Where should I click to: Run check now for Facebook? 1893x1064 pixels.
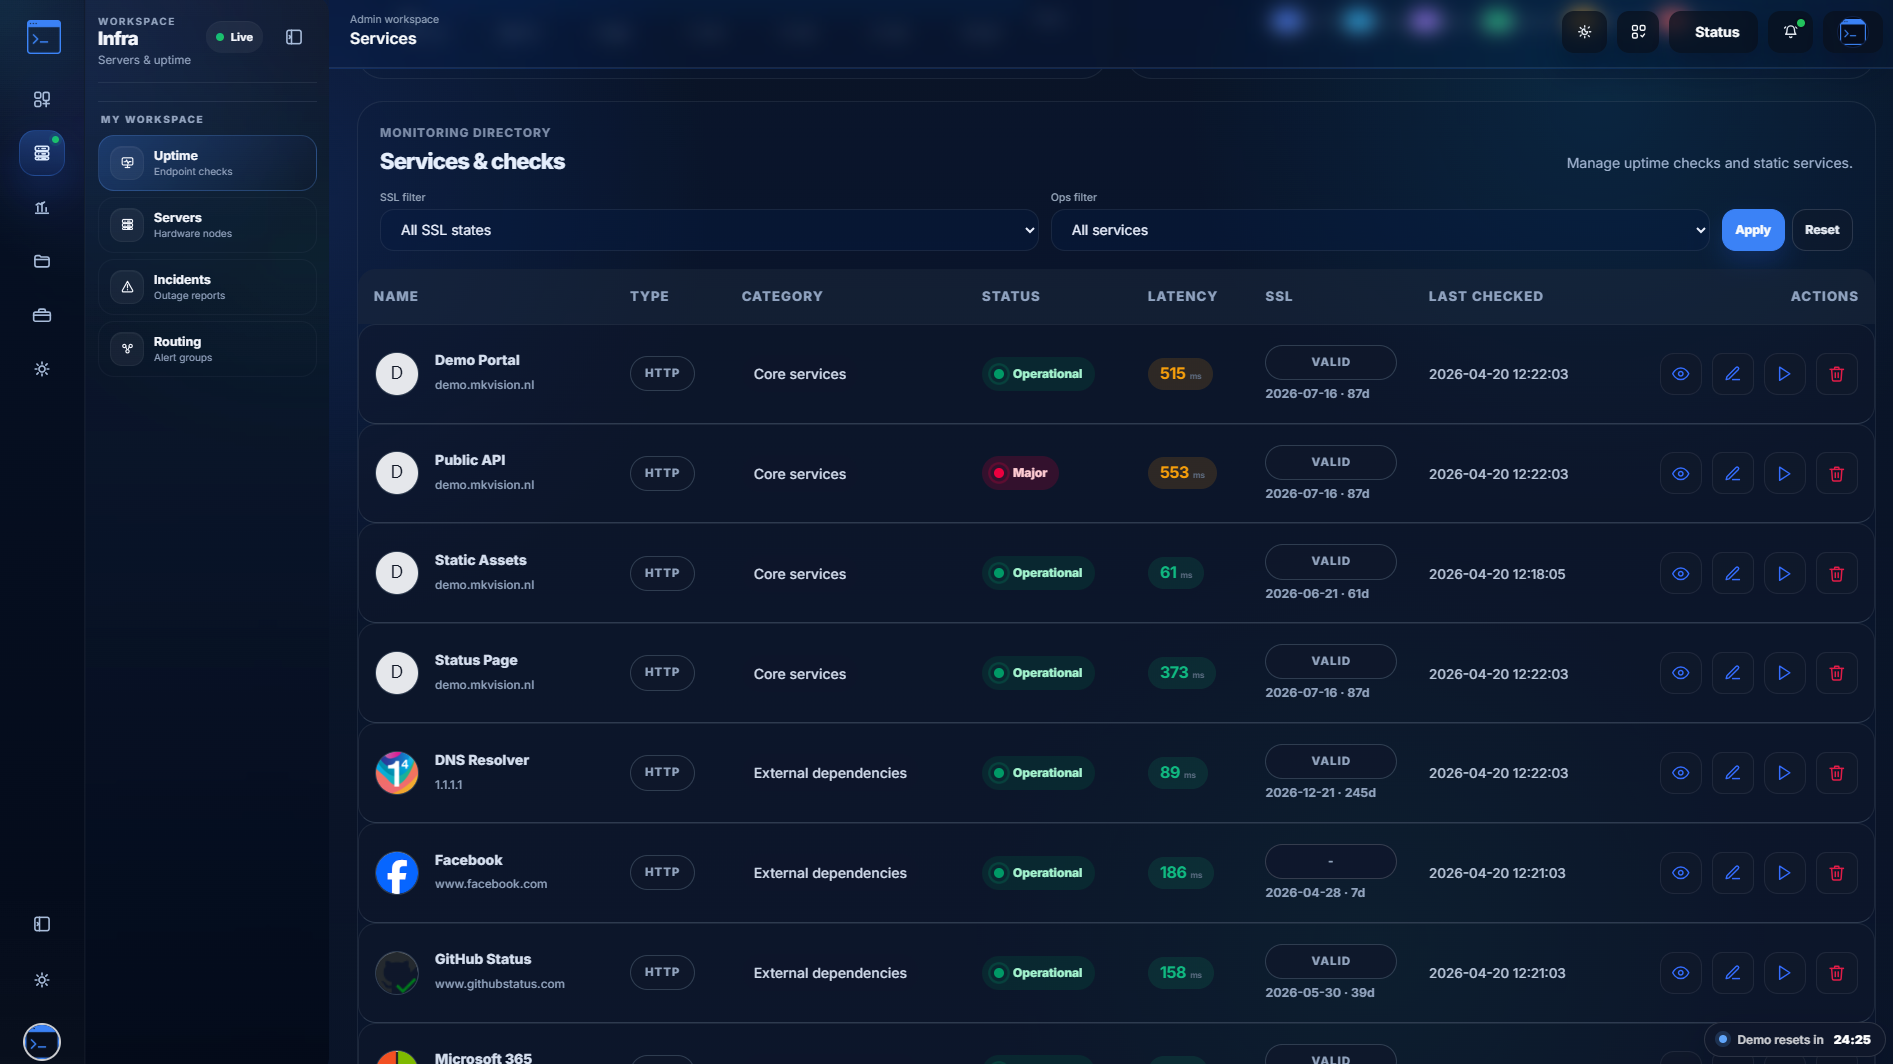click(x=1784, y=873)
